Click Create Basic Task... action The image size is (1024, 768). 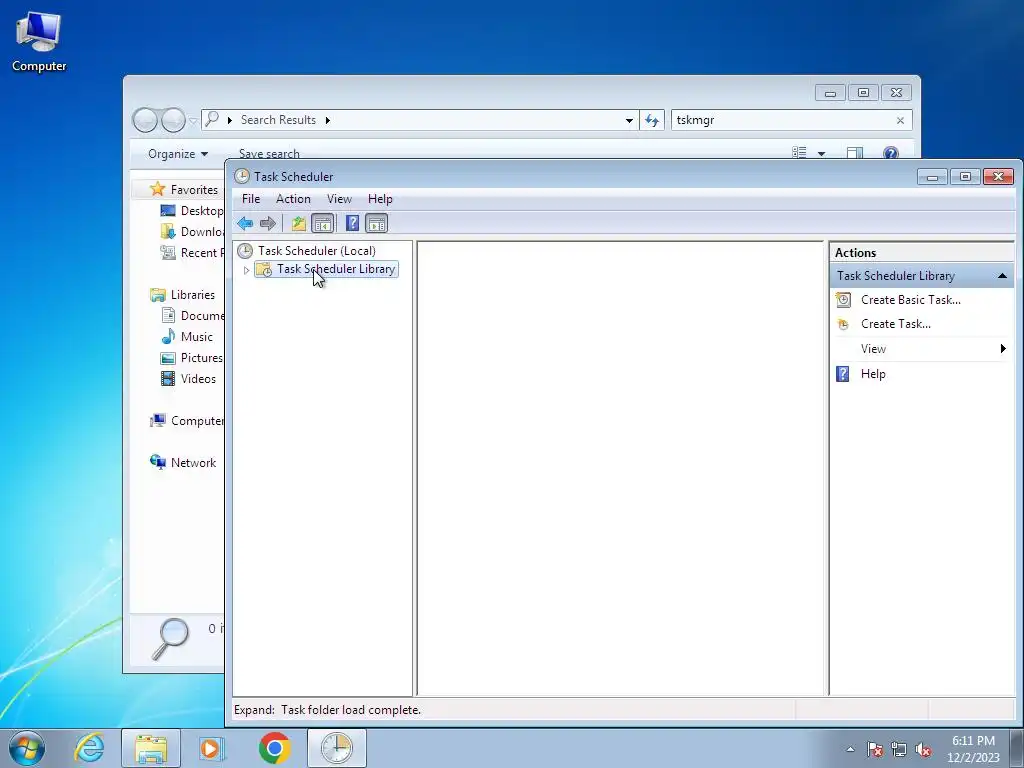pyautogui.click(x=910, y=300)
